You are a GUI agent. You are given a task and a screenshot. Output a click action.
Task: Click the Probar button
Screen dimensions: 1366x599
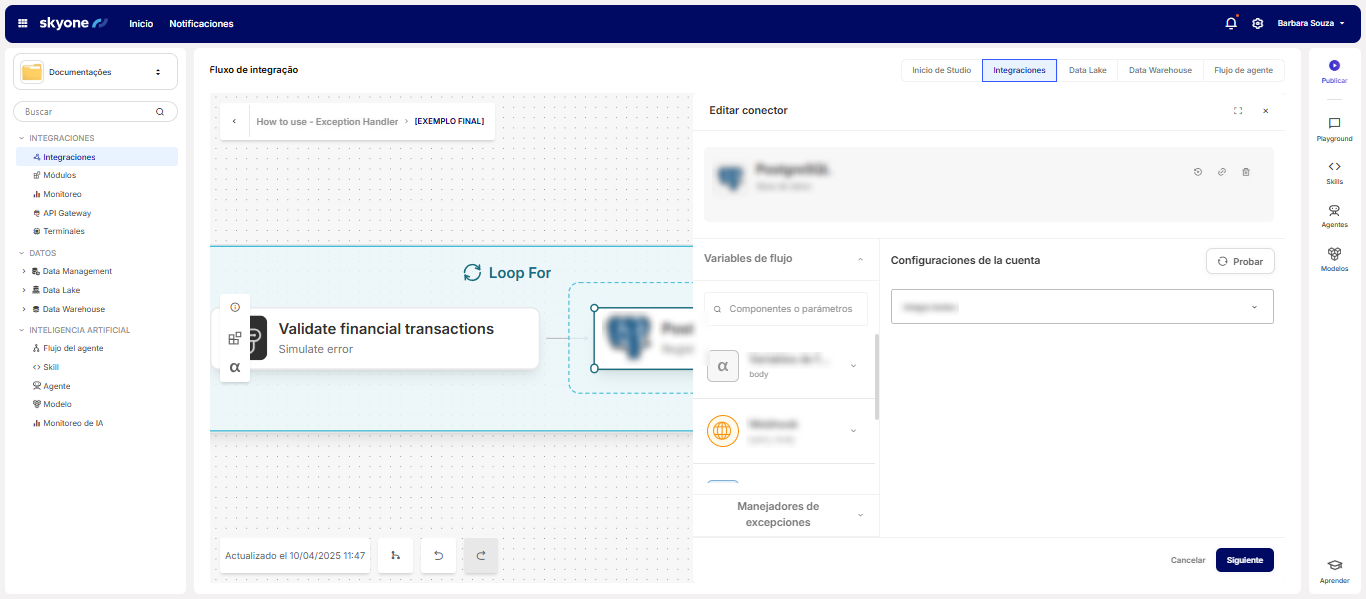1240,261
